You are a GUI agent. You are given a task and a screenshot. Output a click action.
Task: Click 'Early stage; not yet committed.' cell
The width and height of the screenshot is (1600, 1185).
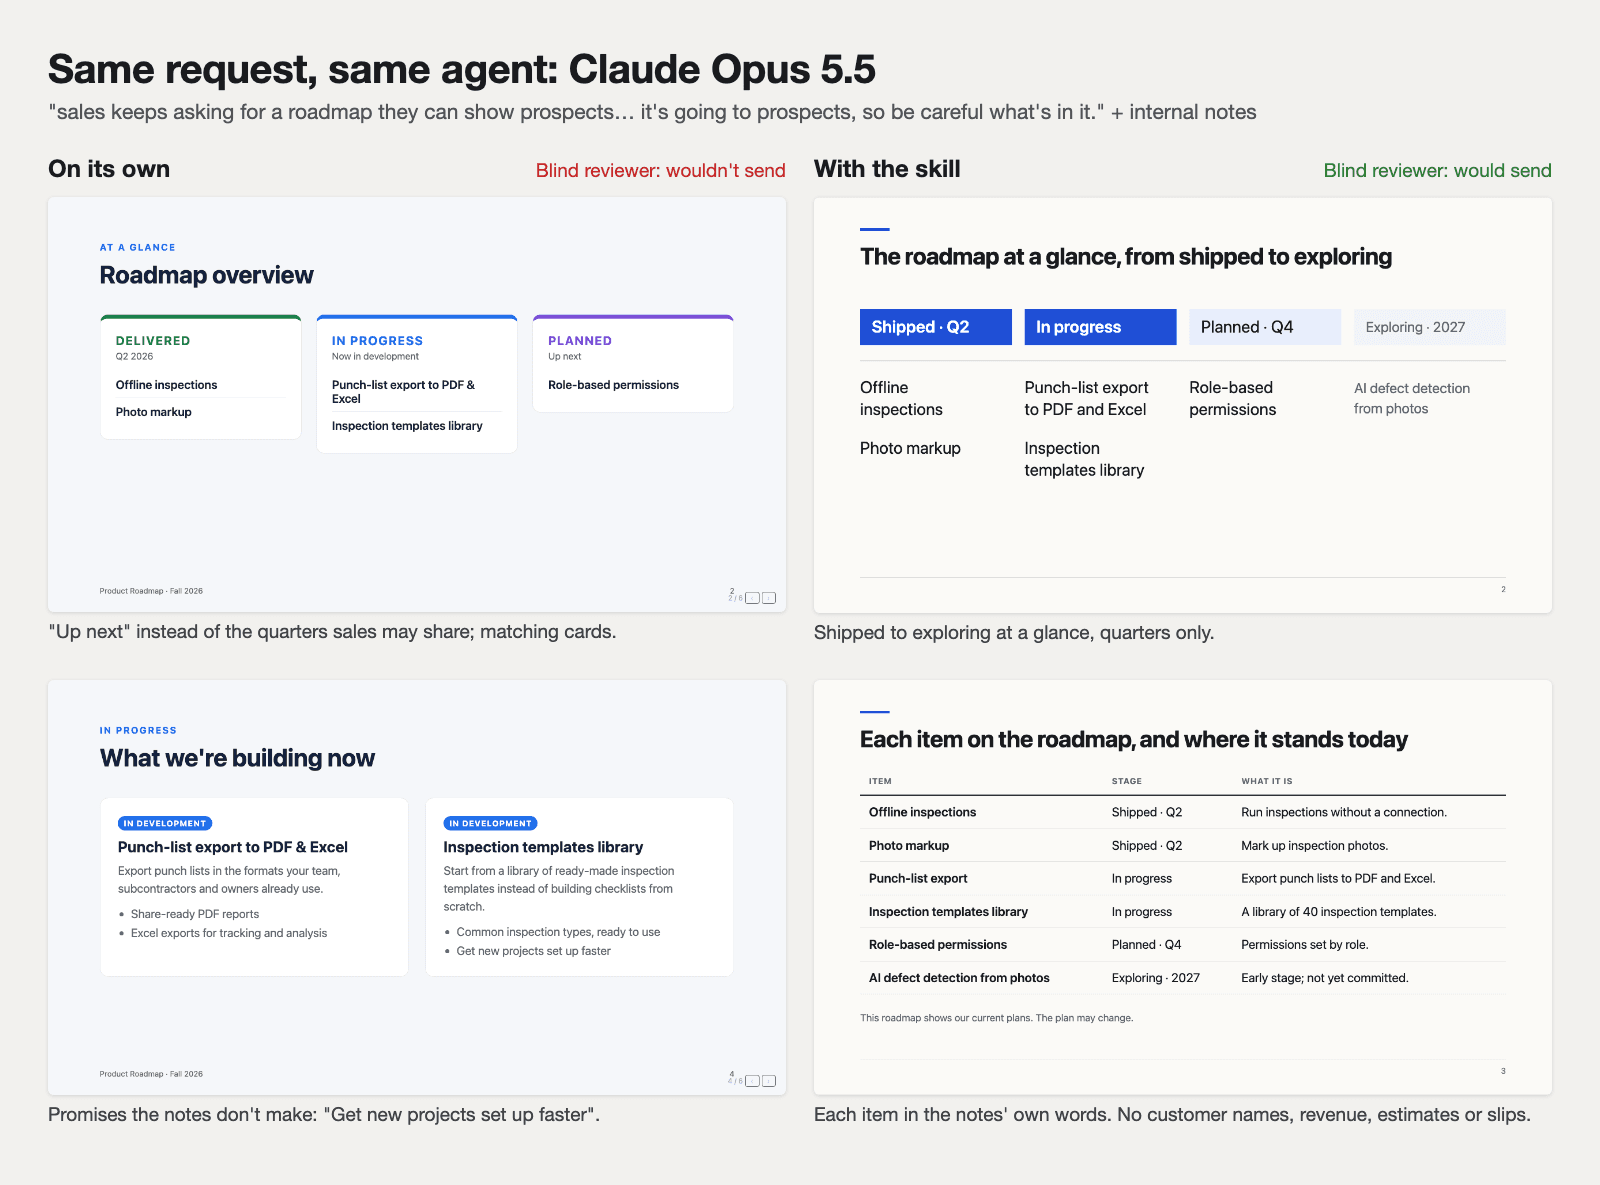coord(1324,978)
